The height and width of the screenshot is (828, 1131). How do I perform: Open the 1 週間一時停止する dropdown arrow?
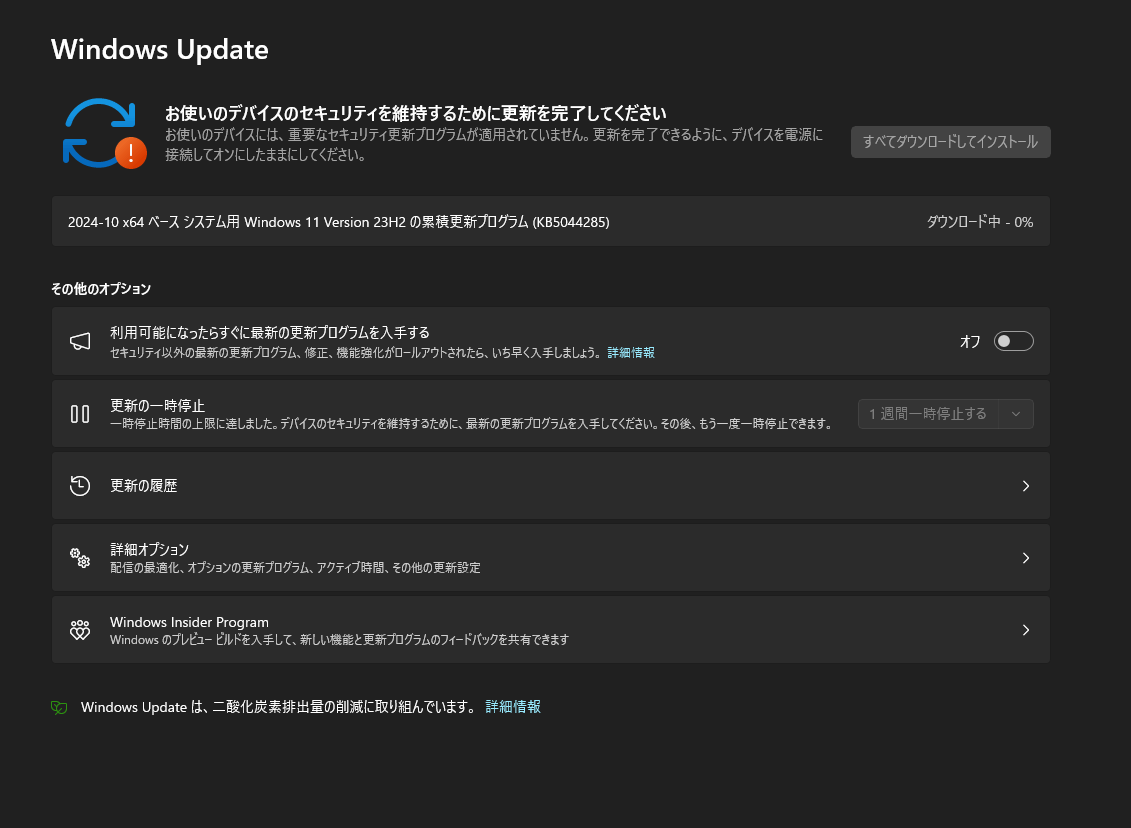[1016, 414]
